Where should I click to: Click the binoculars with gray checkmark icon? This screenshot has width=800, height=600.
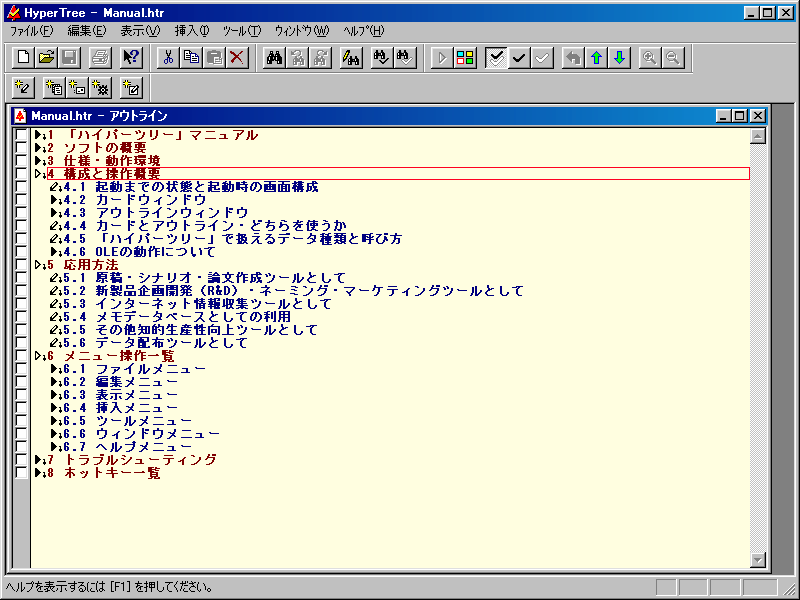405,58
